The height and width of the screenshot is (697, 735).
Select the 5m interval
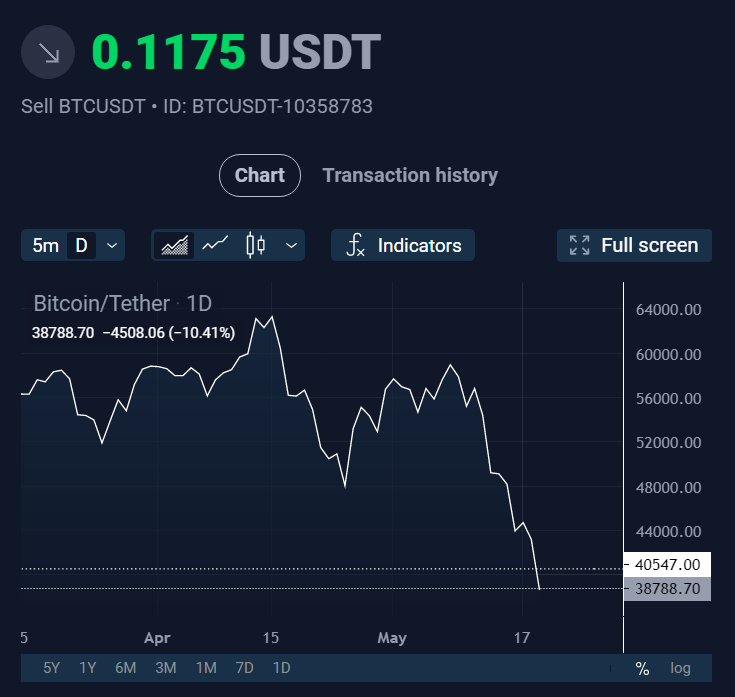click(x=45, y=245)
